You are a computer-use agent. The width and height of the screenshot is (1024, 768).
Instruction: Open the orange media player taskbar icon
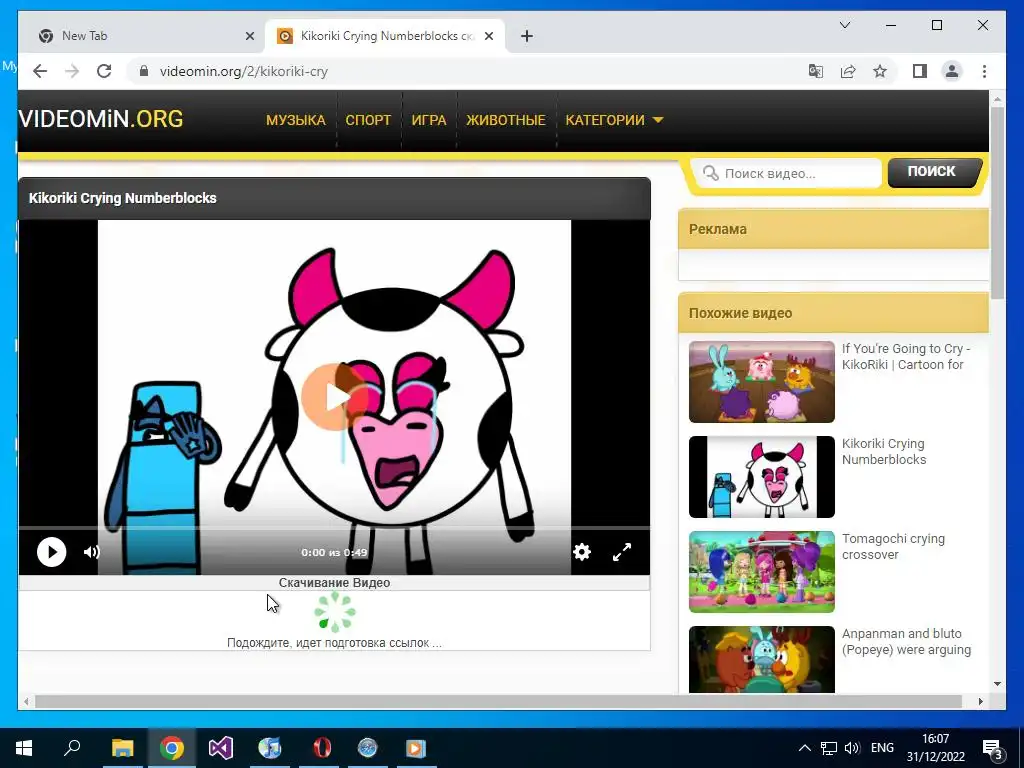click(x=416, y=748)
